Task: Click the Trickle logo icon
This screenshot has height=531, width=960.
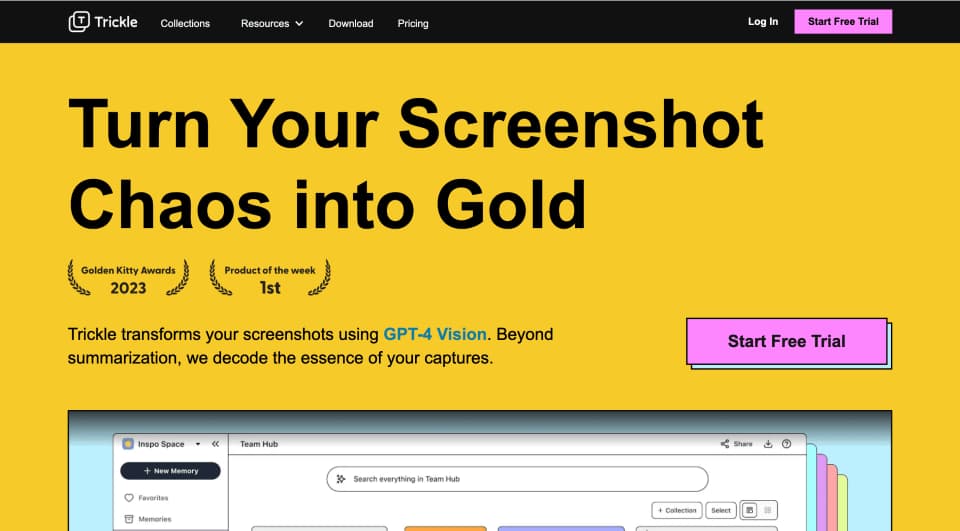Action: tap(79, 22)
